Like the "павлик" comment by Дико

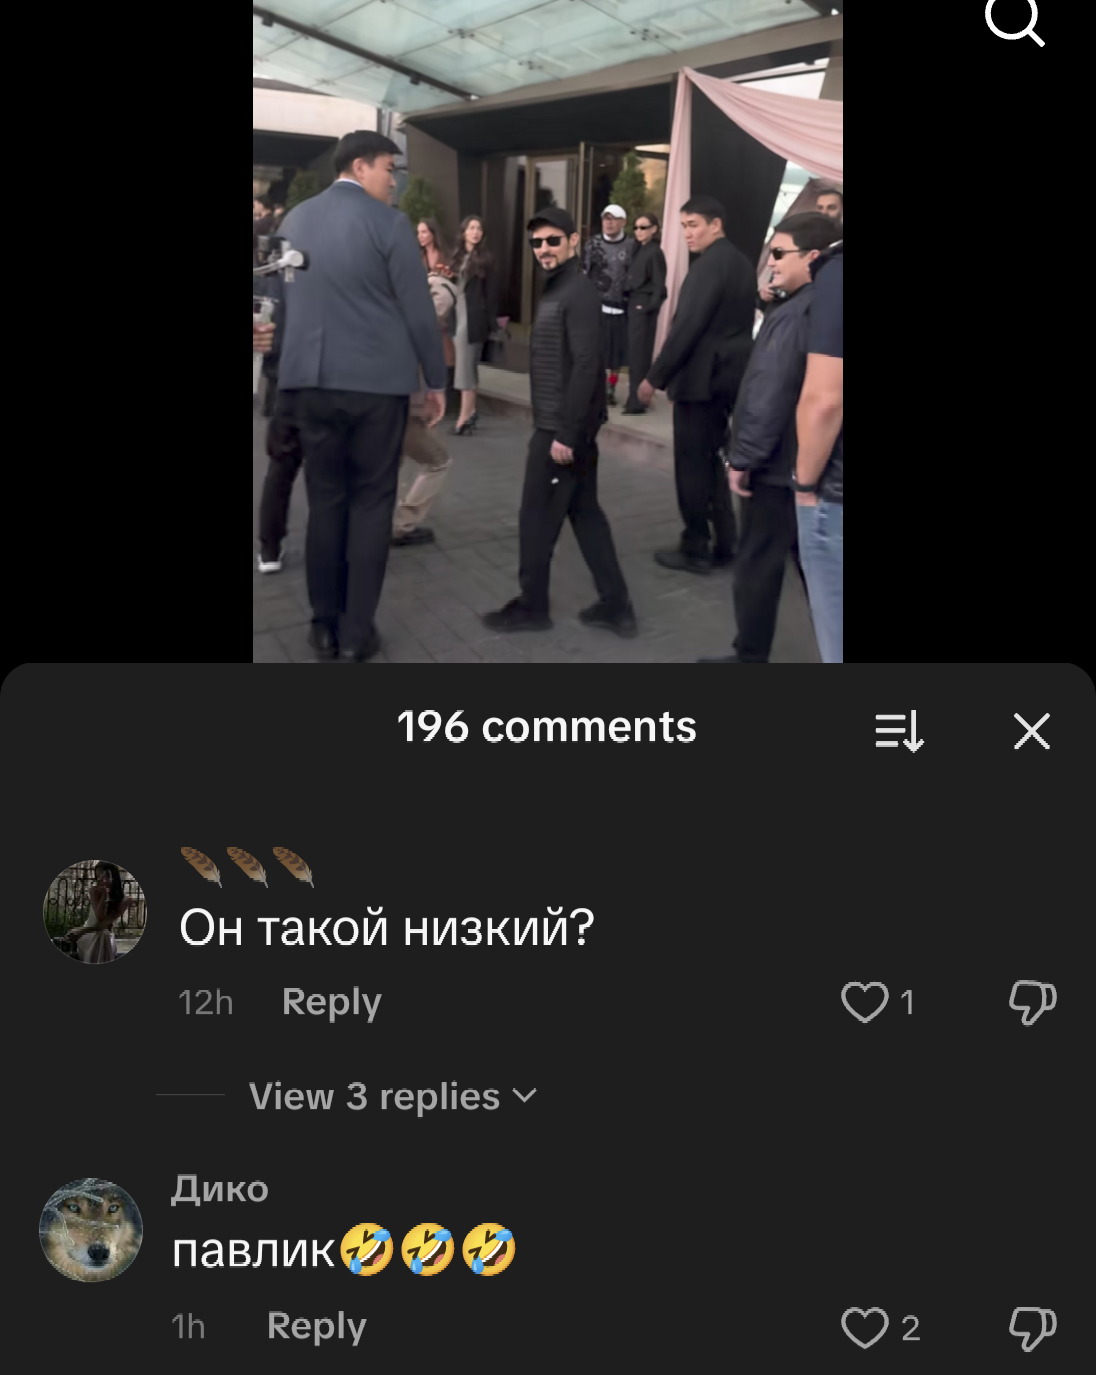(864, 1328)
